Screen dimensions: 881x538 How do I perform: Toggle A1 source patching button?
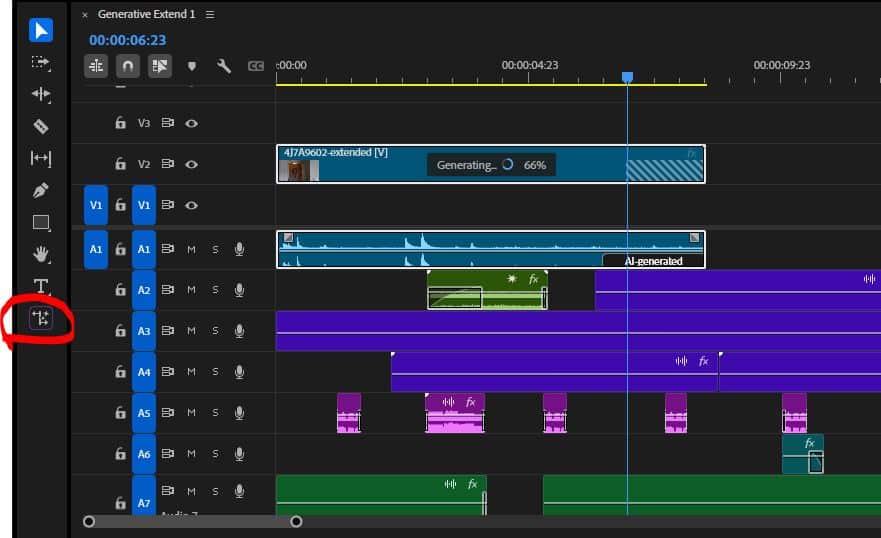[x=96, y=249]
